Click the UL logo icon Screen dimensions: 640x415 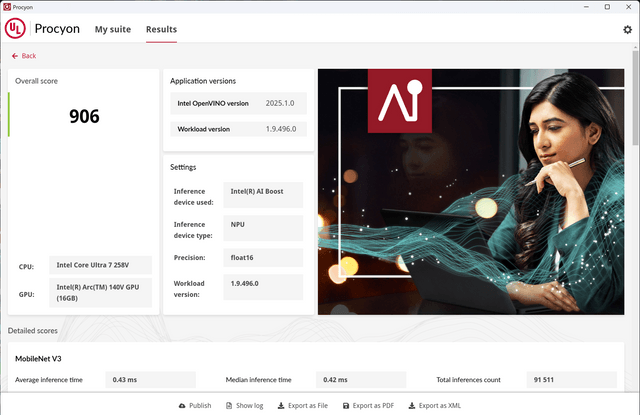pos(15,29)
